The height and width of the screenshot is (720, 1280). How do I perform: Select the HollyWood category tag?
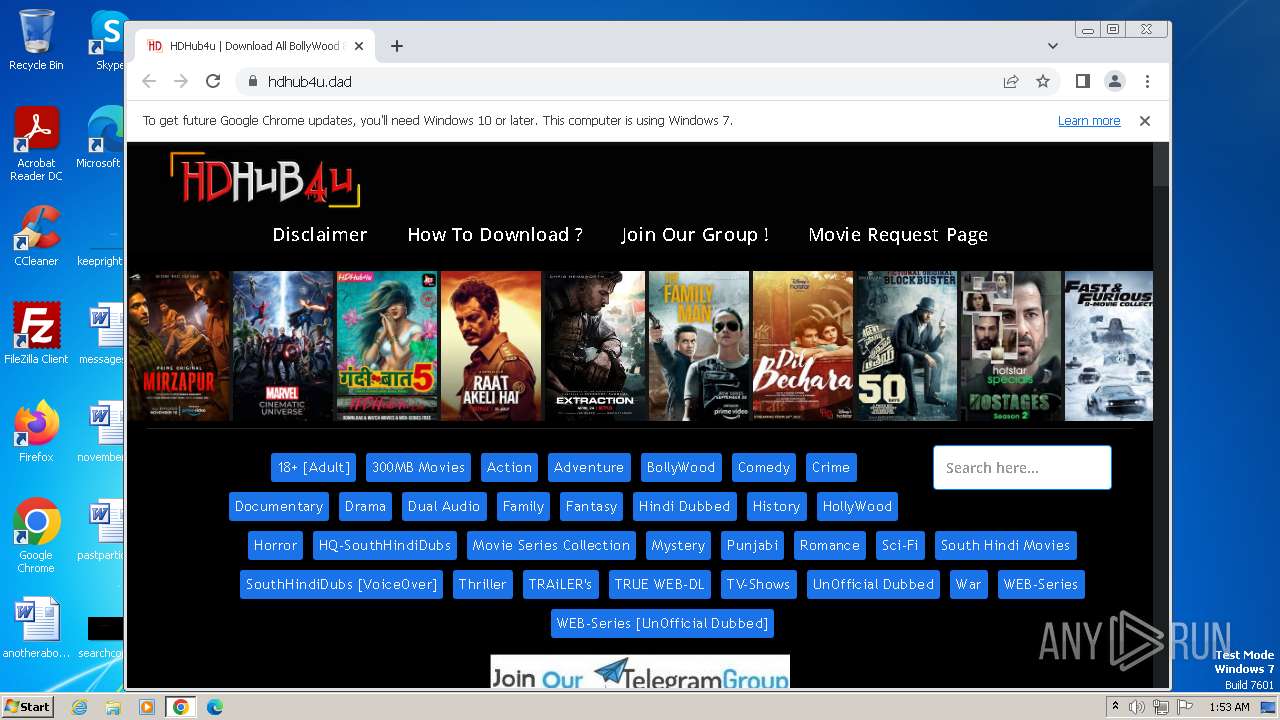[x=857, y=506]
